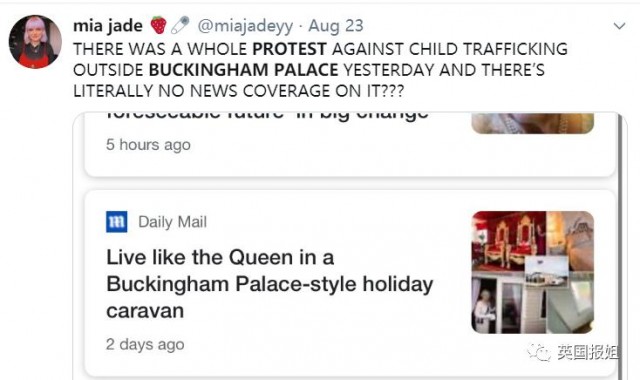Click the 5 hours ago timestamp
This screenshot has width=640, height=380.
coord(148,144)
